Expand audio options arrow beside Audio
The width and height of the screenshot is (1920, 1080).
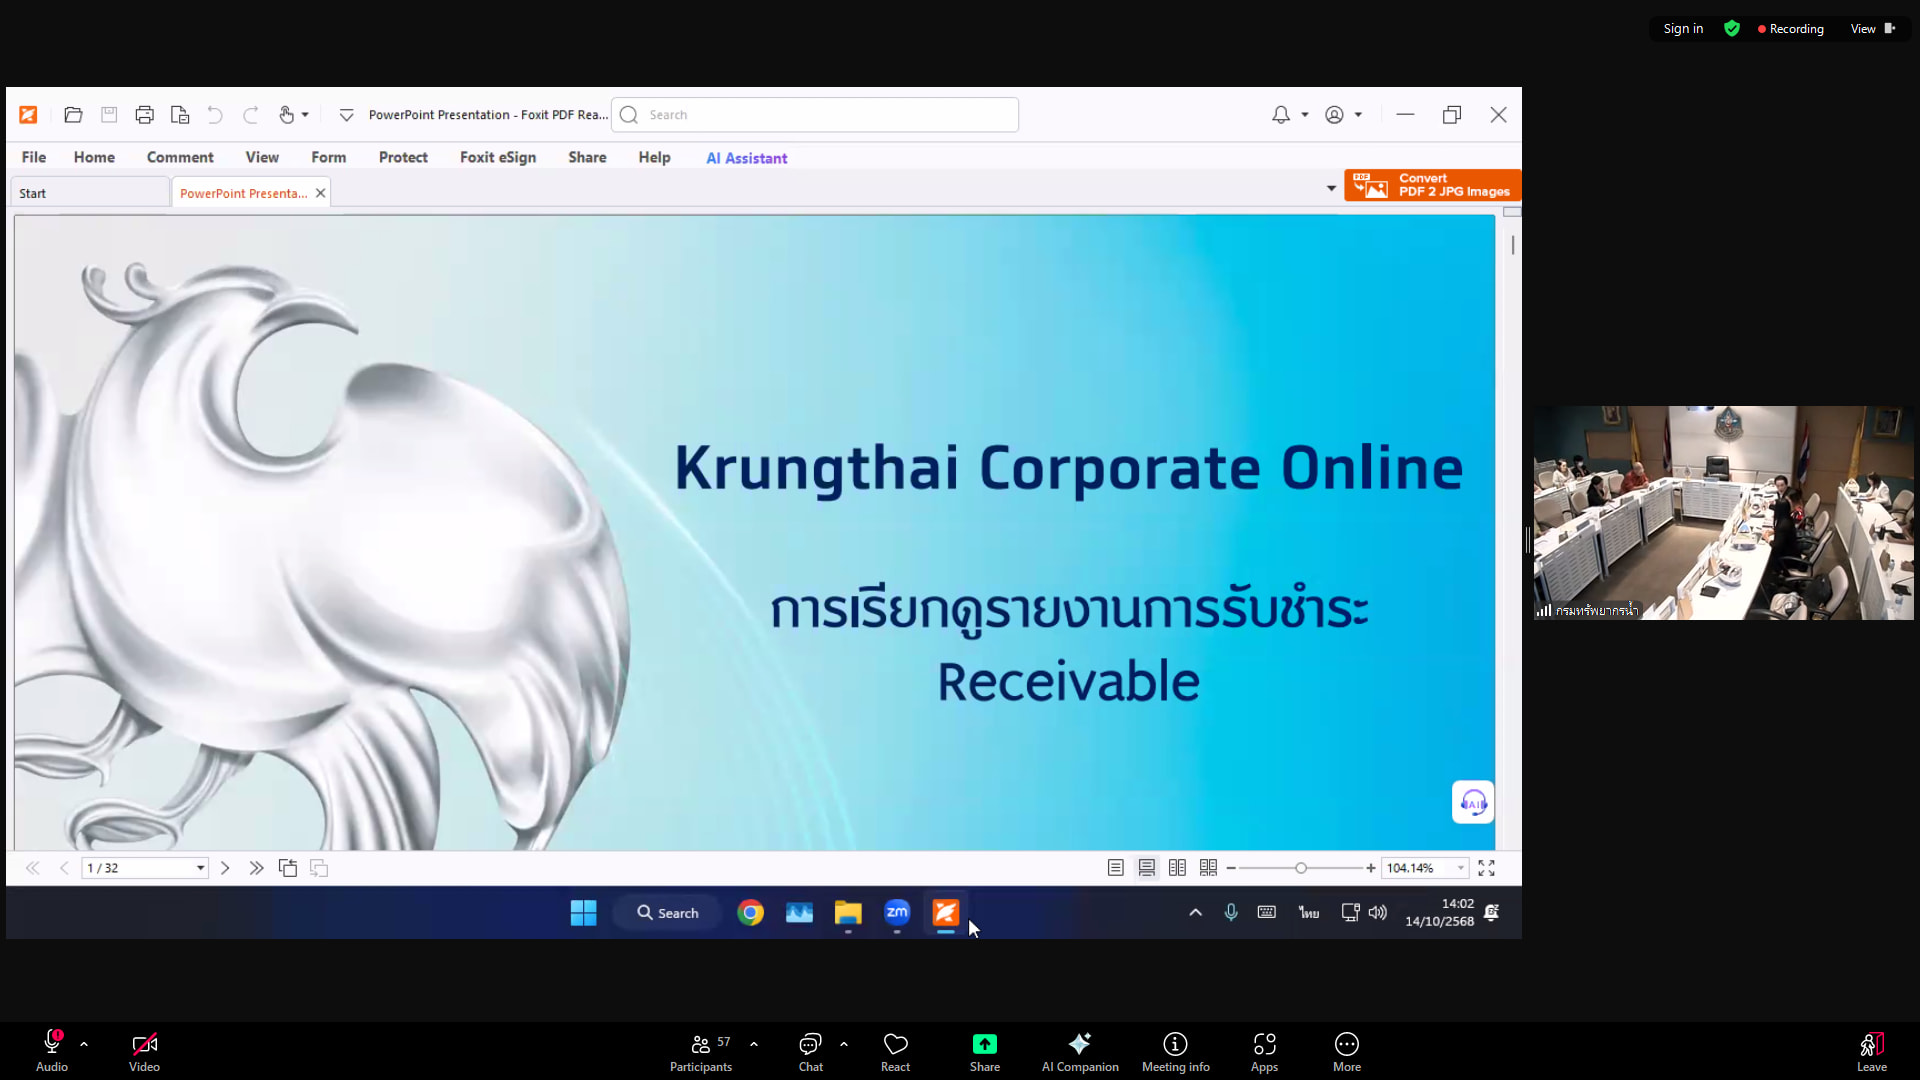click(x=84, y=1044)
